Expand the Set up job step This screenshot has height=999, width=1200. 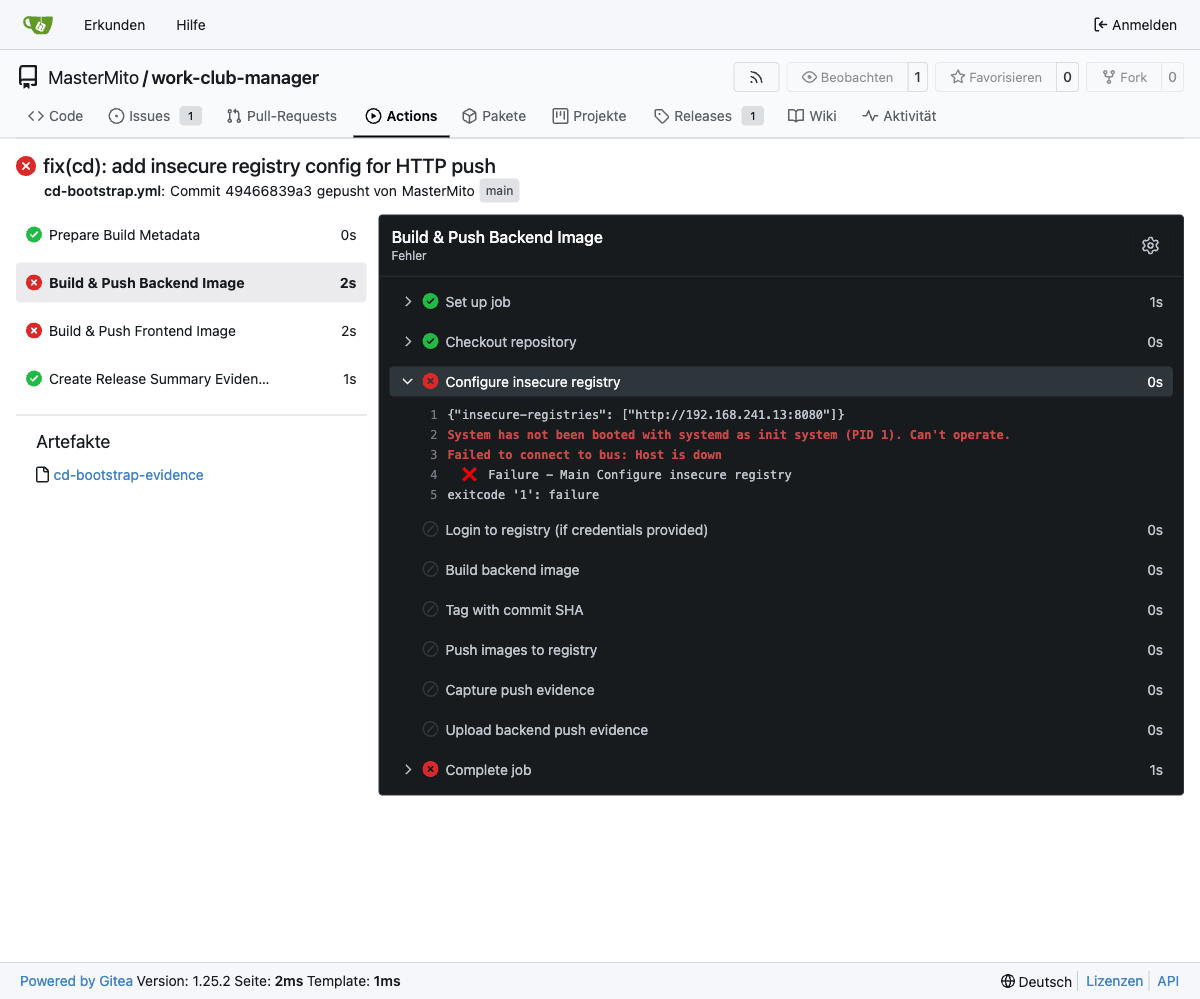pos(408,302)
